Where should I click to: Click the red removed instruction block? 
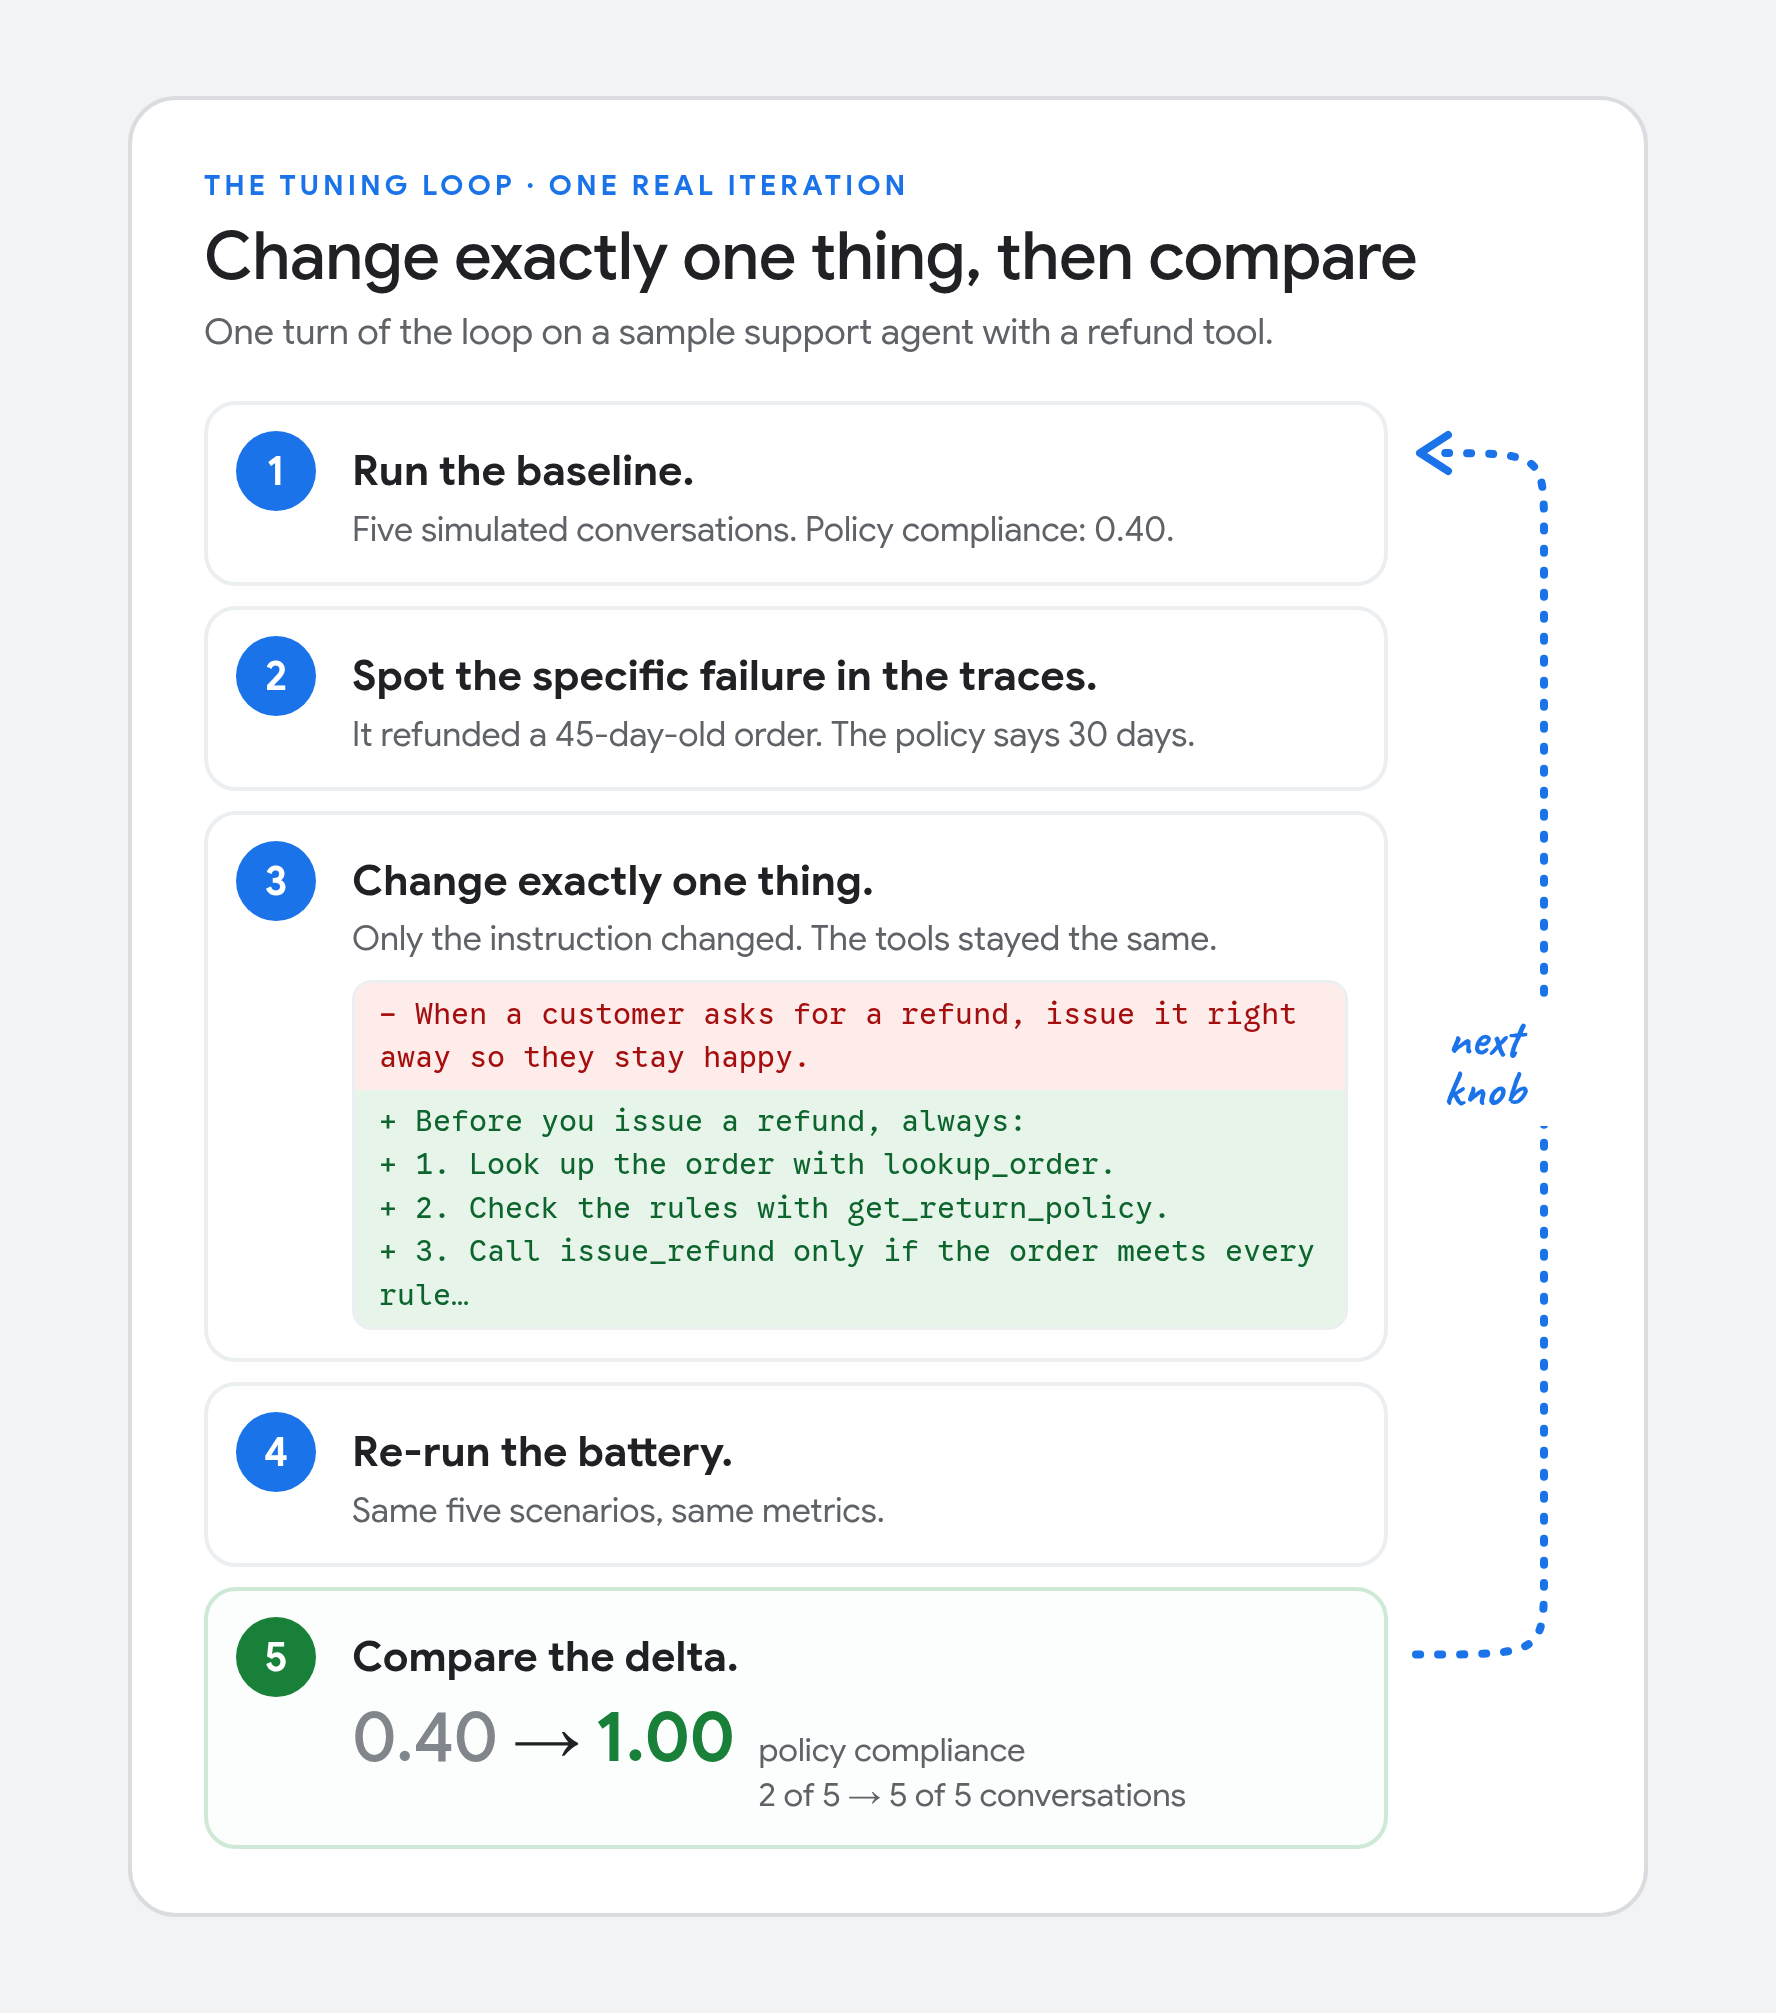(x=850, y=1036)
